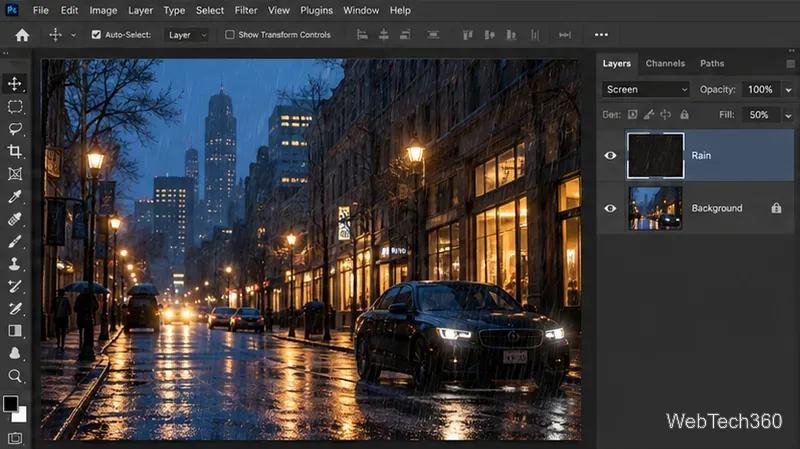Open the View menu
The image size is (800, 449).
(x=279, y=10)
